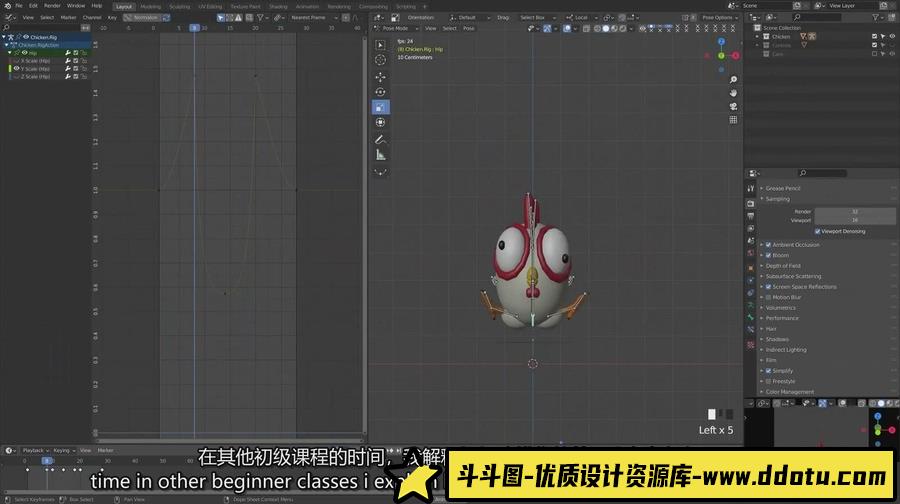
Task: Enable the Freestyle checkbox
Action: (768, 381)
